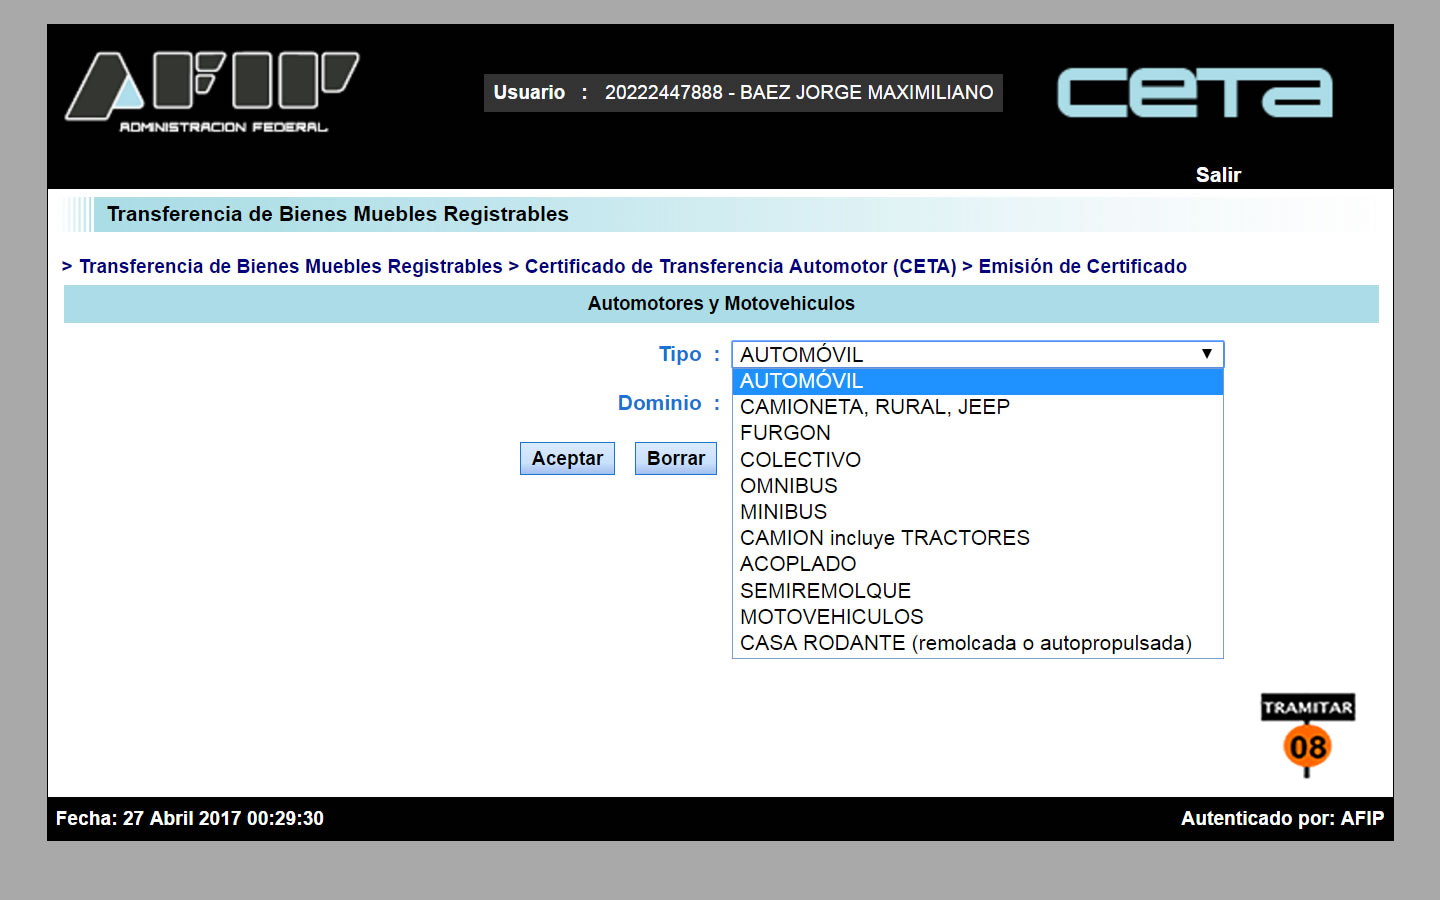Image resolution: width=1440 pixels, height=900 pixels.
Task: Click the Borrar button
Action: pyautogui.click(x=676, y=458)
